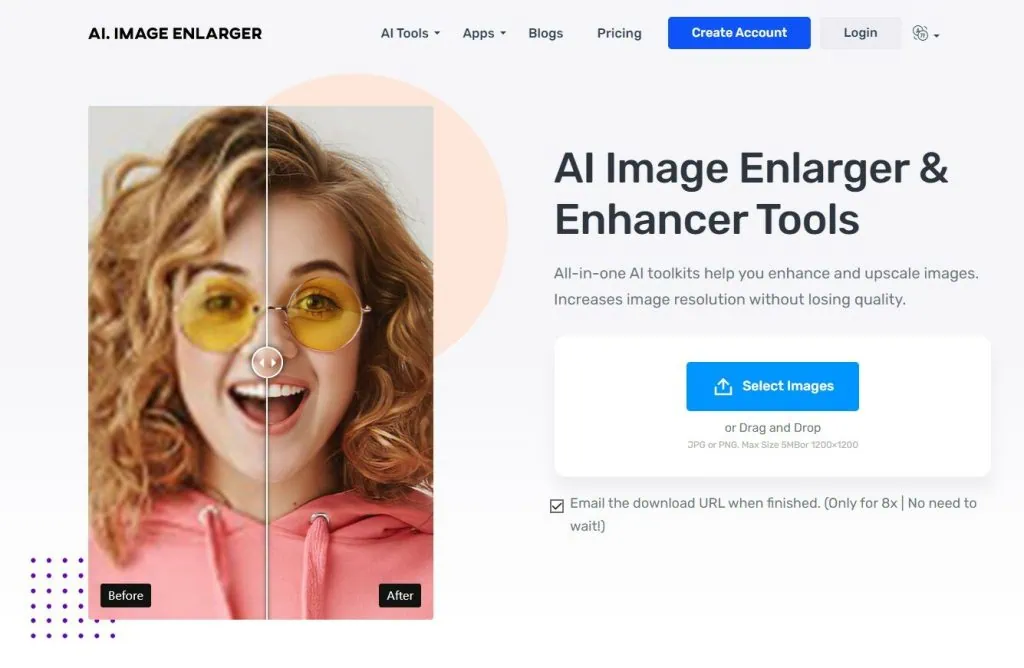Click the Before label on the image

coord(125,595)
